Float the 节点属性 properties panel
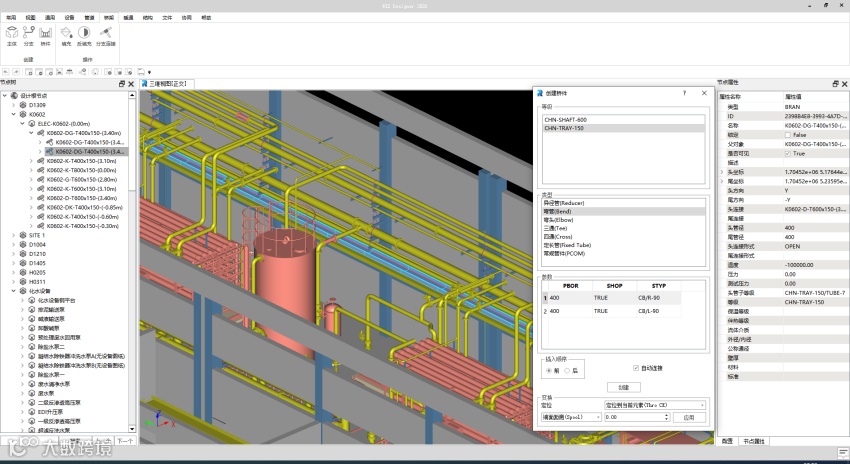The height and width of the screenshot is (464, 850). pyautogui.click(x=835, y=83)
